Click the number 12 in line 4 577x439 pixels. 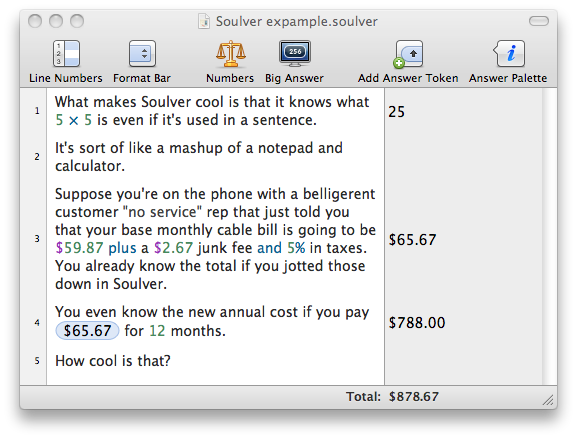tap(157, 331)
